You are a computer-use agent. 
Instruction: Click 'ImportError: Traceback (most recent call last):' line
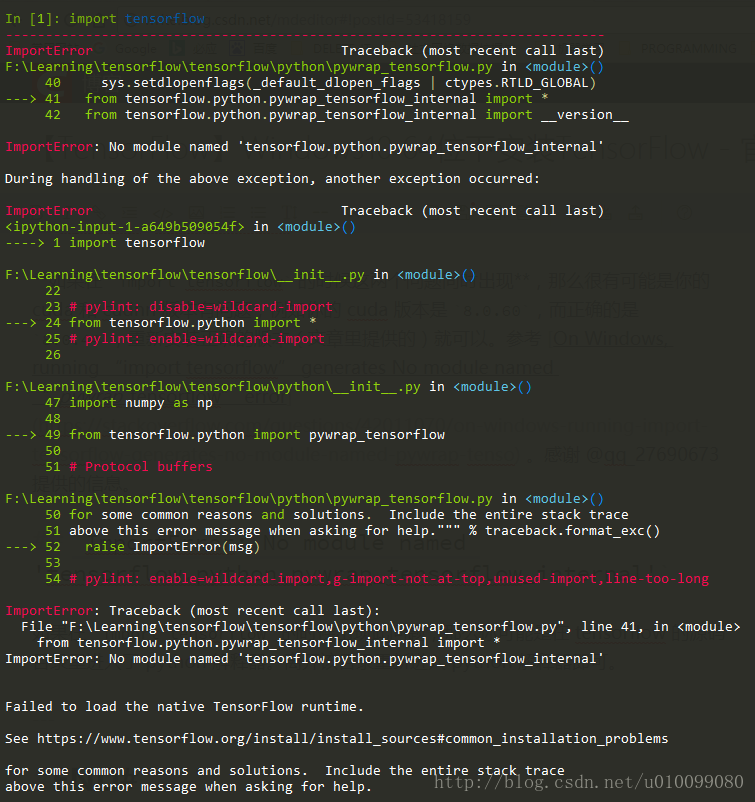[x=193, y=611]
